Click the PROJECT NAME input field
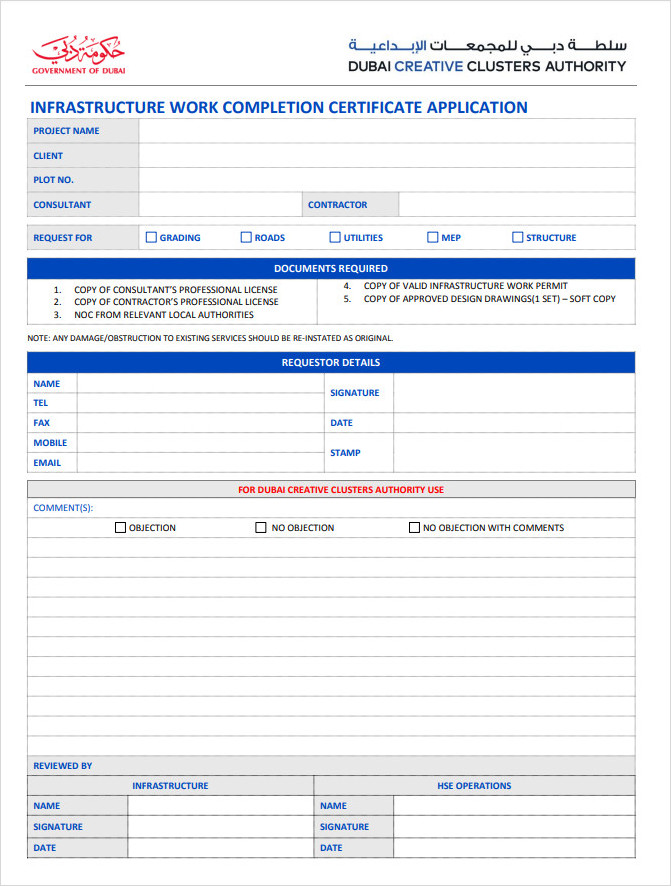671x886 pixels. 387,131
